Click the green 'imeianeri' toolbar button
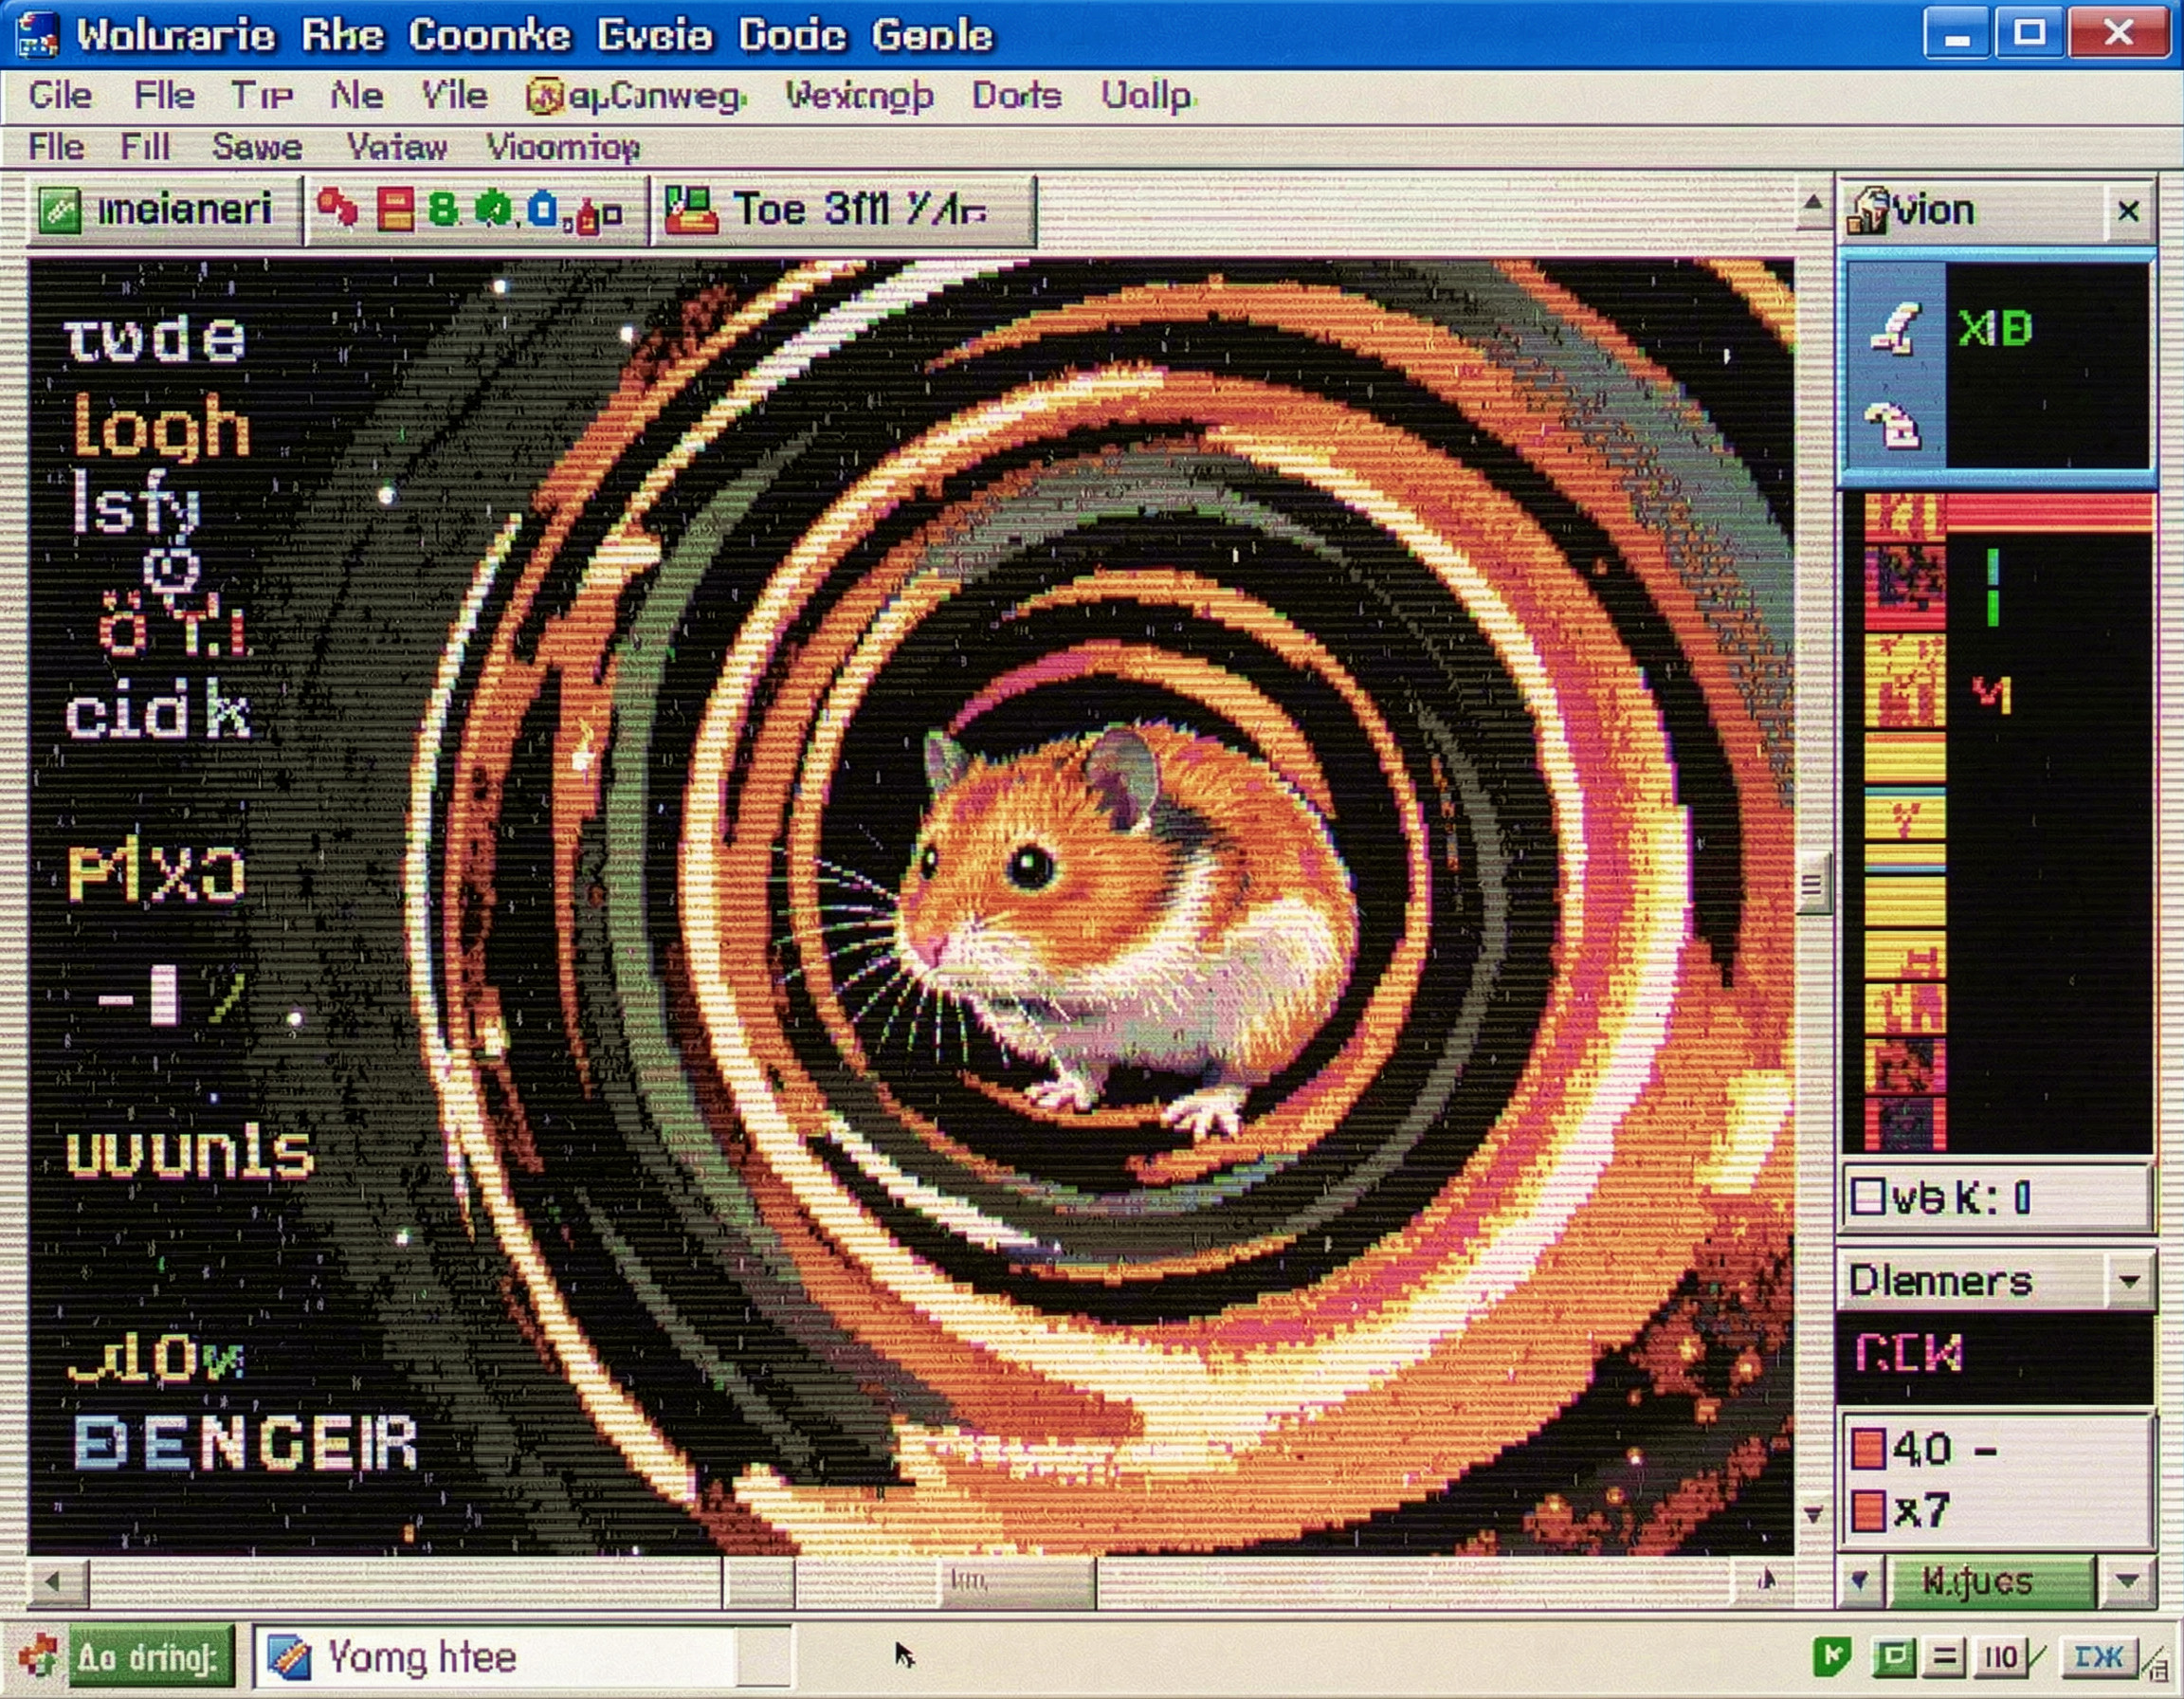The width and height of the screenshot is (2184, 1699). (x=163, y=211)
